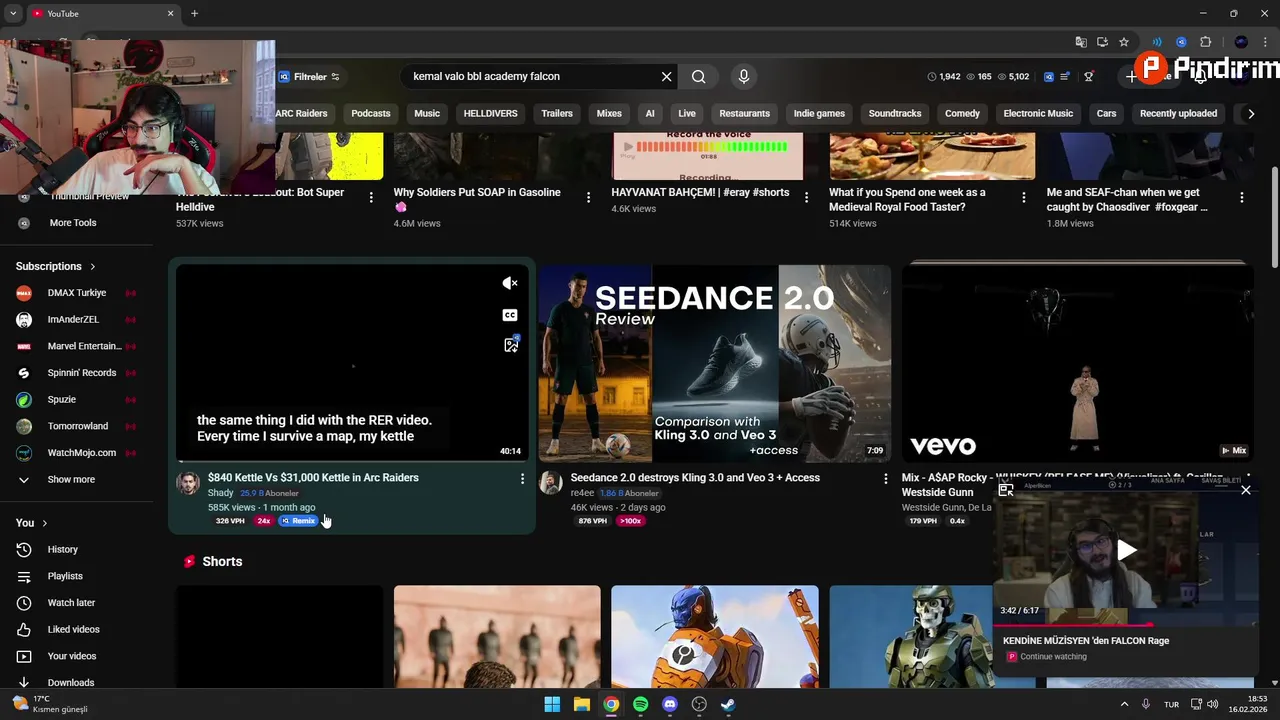Open options menu for Seedance 2.0 video

tap(885, 479)
